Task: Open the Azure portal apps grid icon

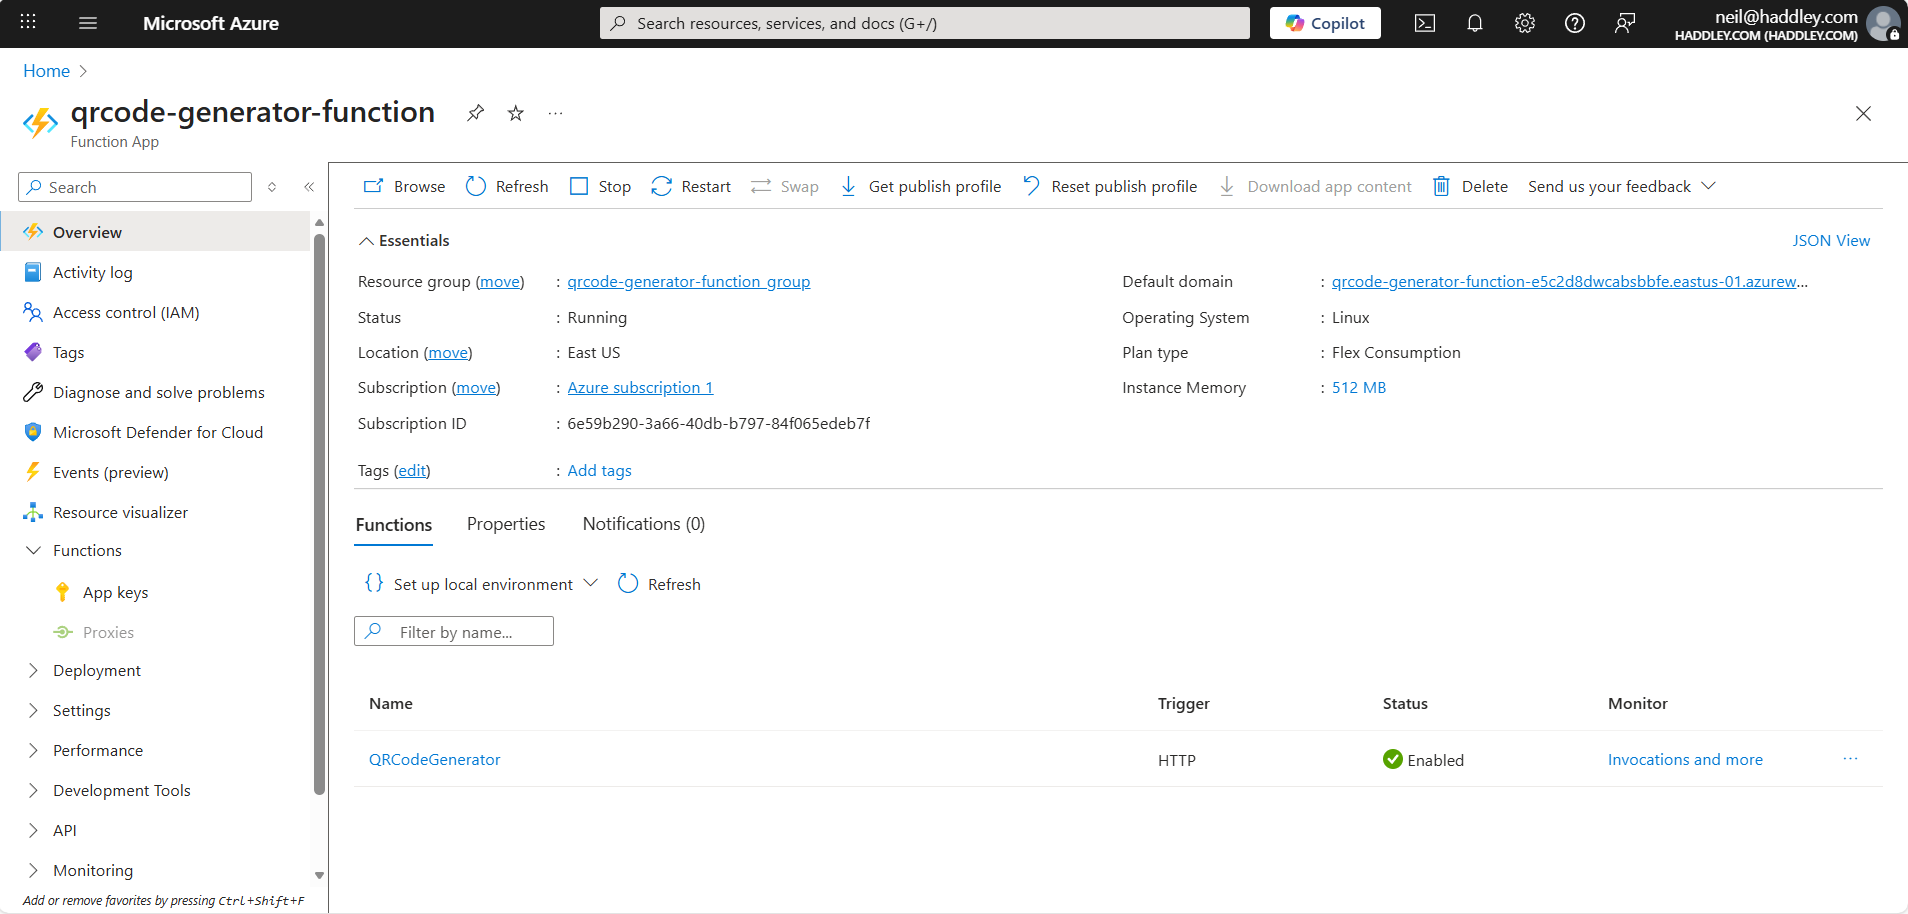Action: 28,22
